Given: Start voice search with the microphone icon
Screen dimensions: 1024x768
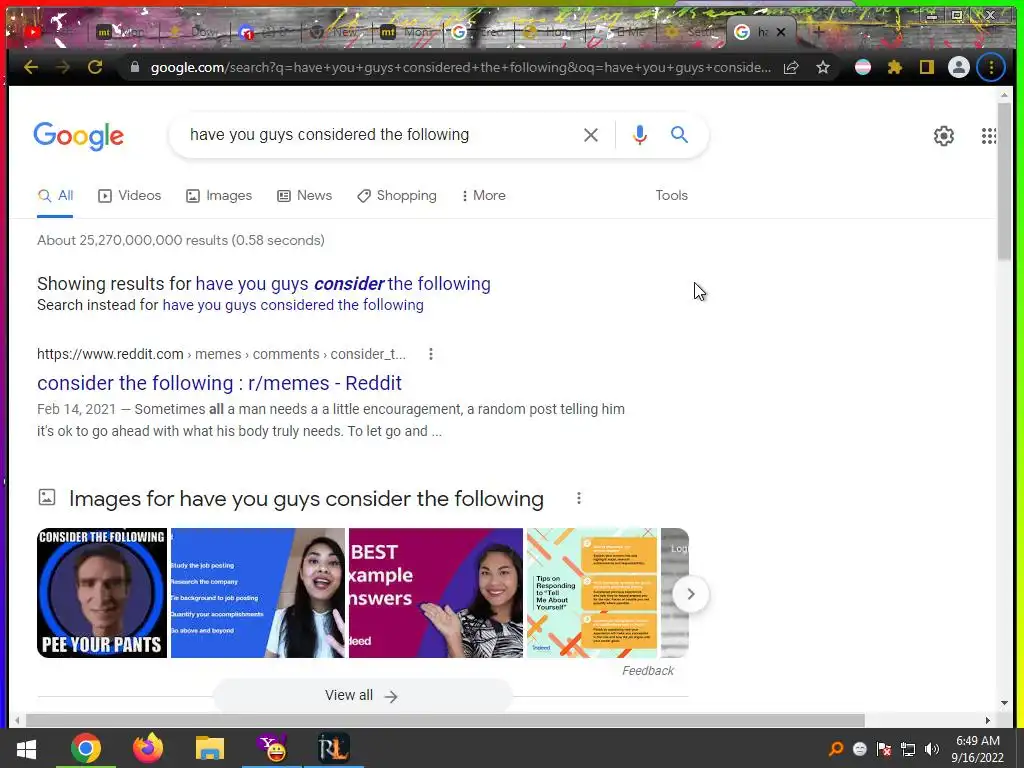Looking at the screenshot, I should pos(640,135).
